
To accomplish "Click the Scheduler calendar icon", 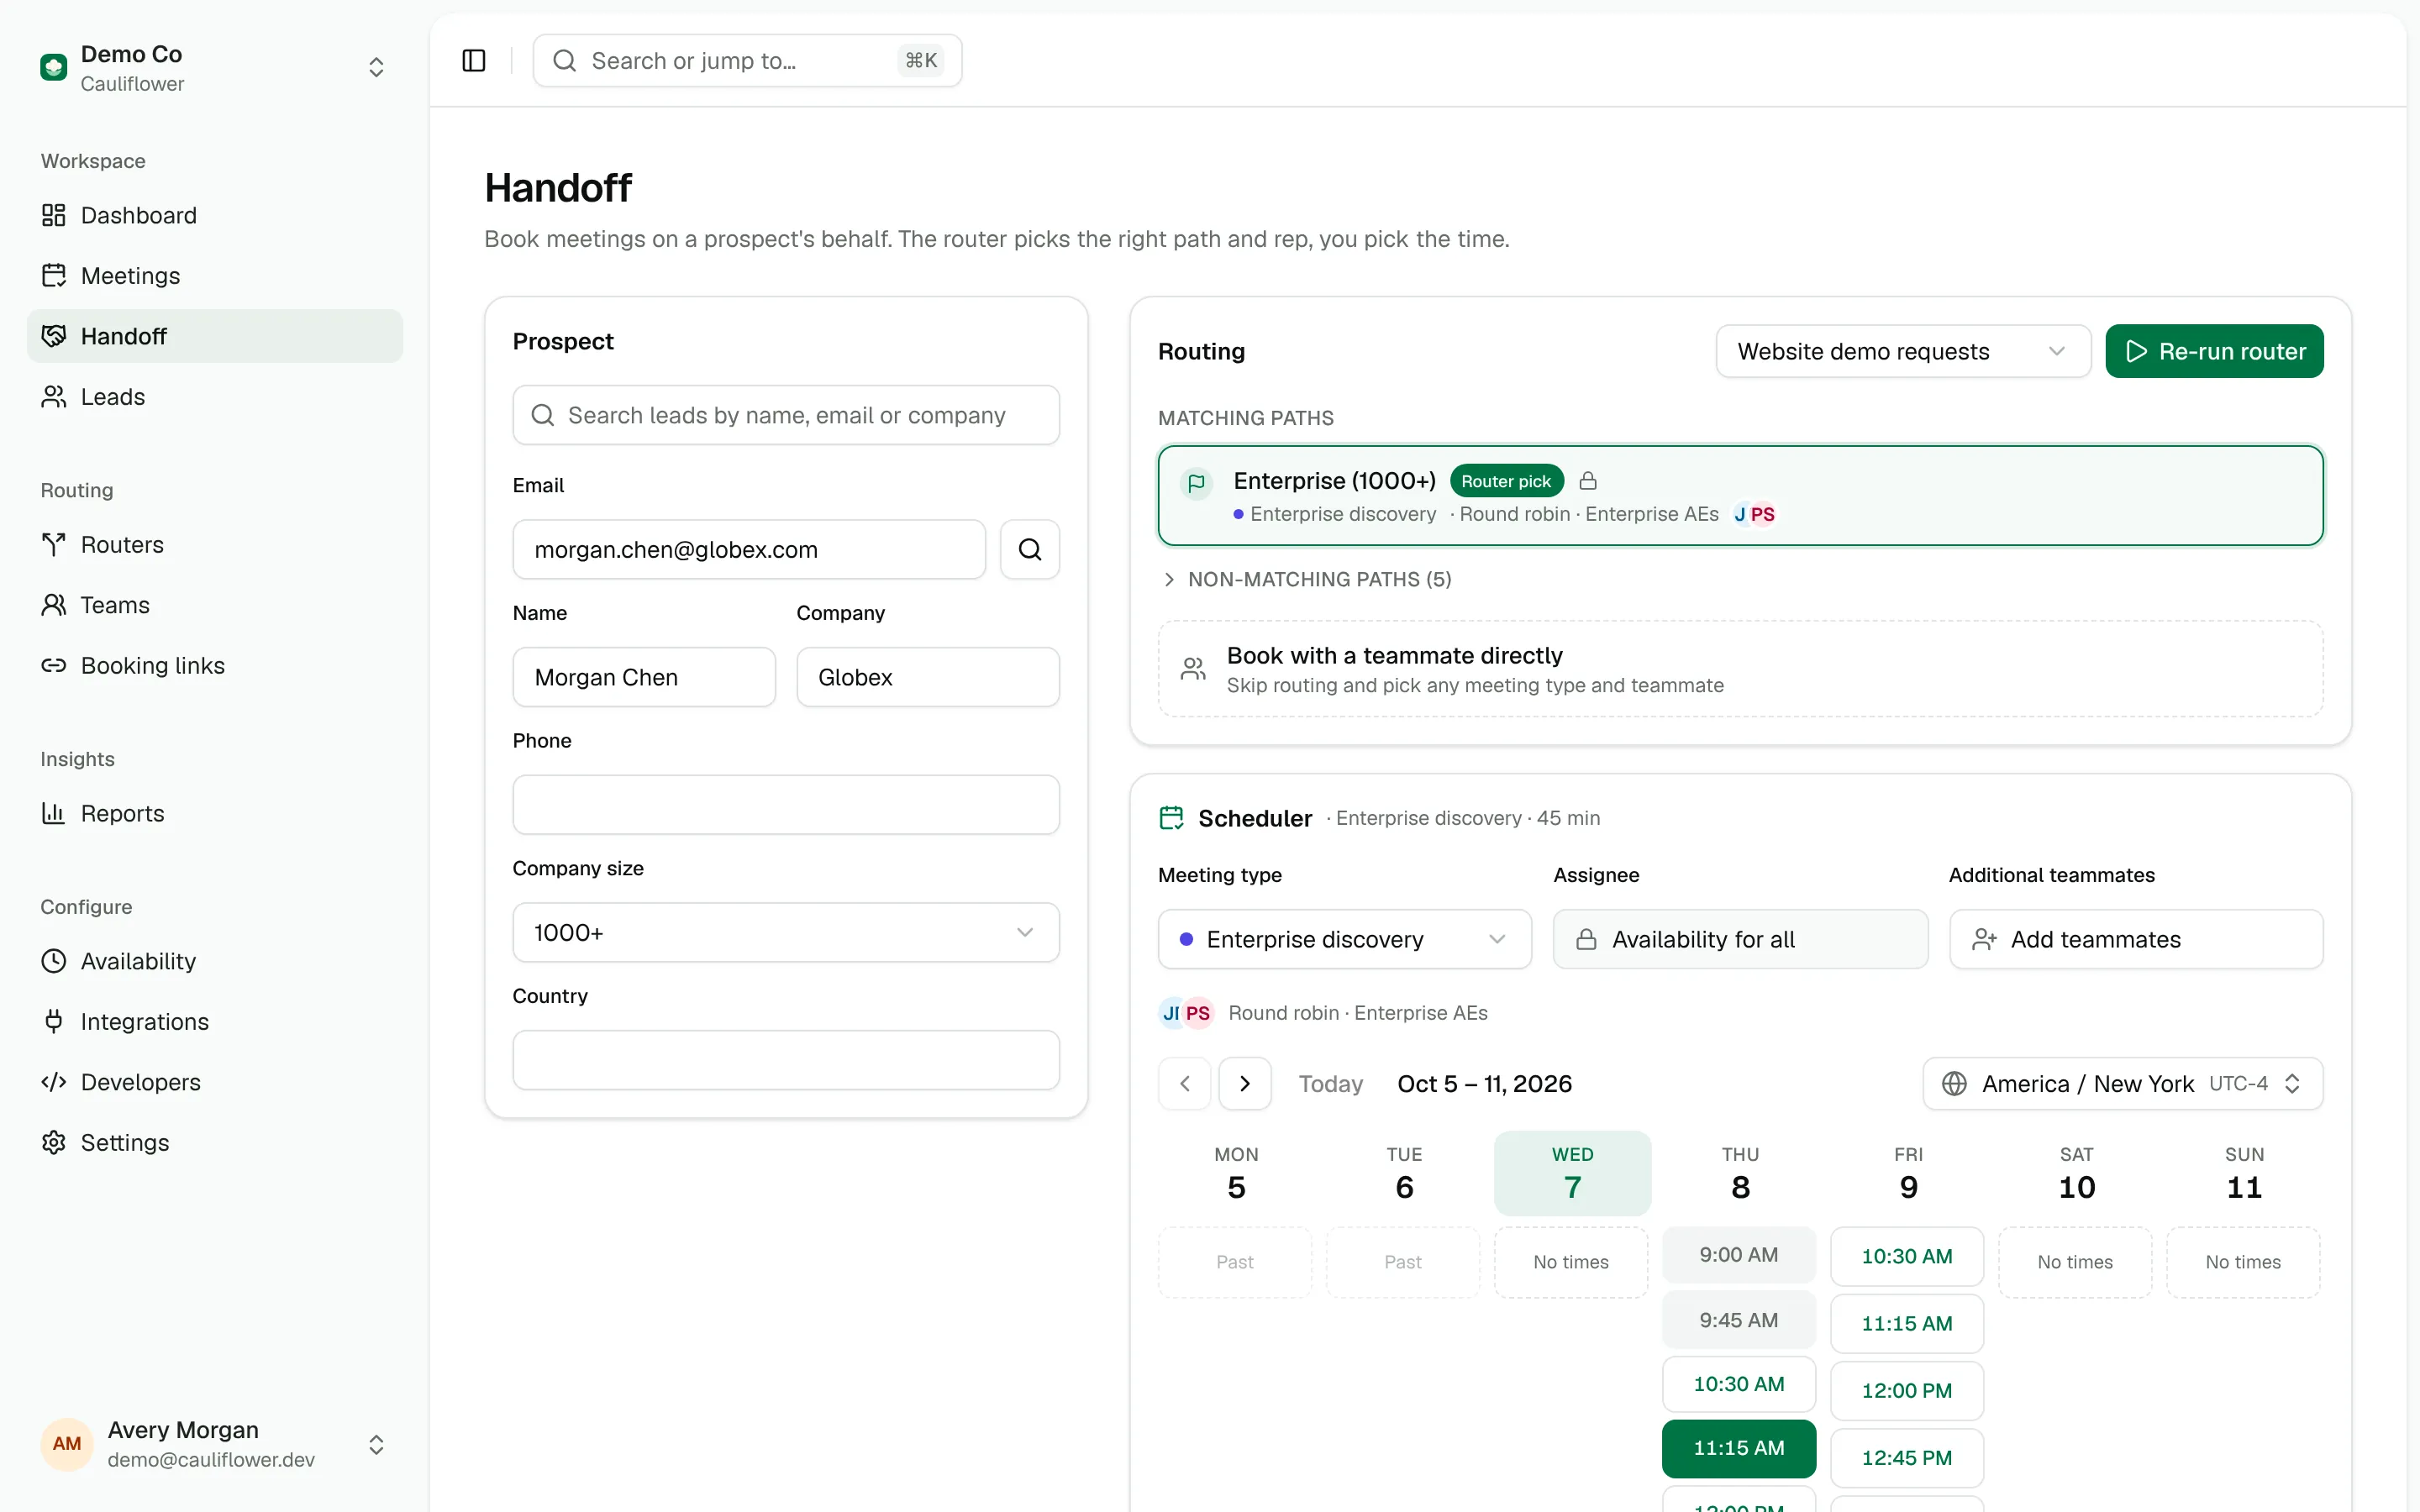I will click(1171, 818).
